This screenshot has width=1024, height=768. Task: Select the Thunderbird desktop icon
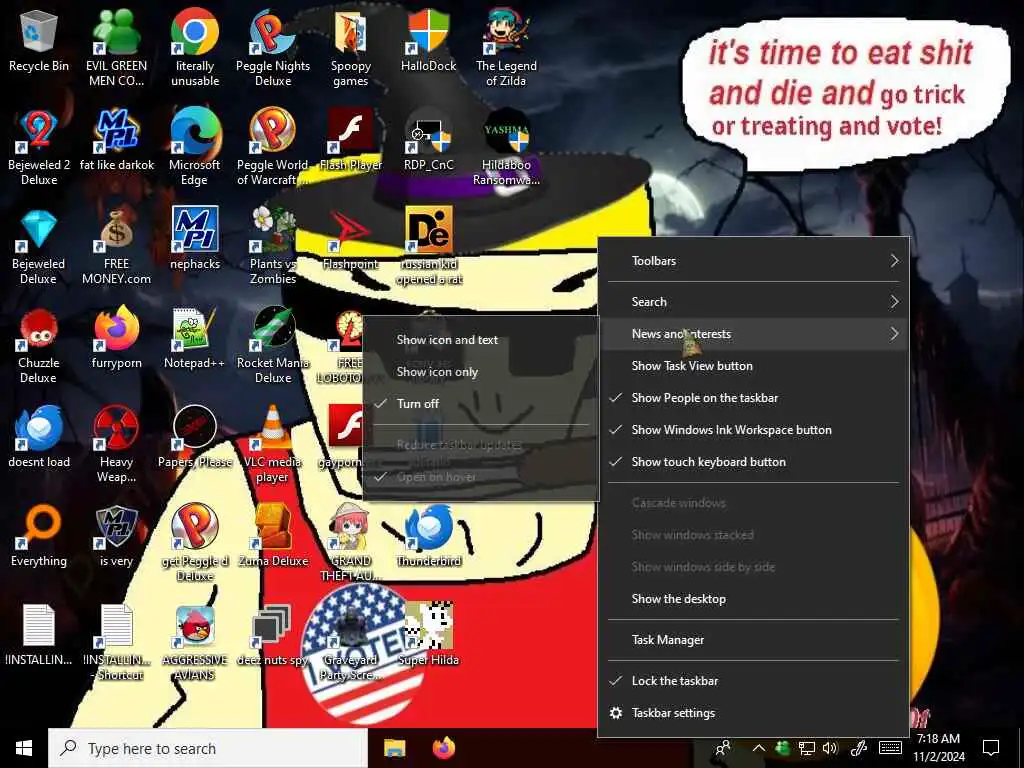(428, 536)
